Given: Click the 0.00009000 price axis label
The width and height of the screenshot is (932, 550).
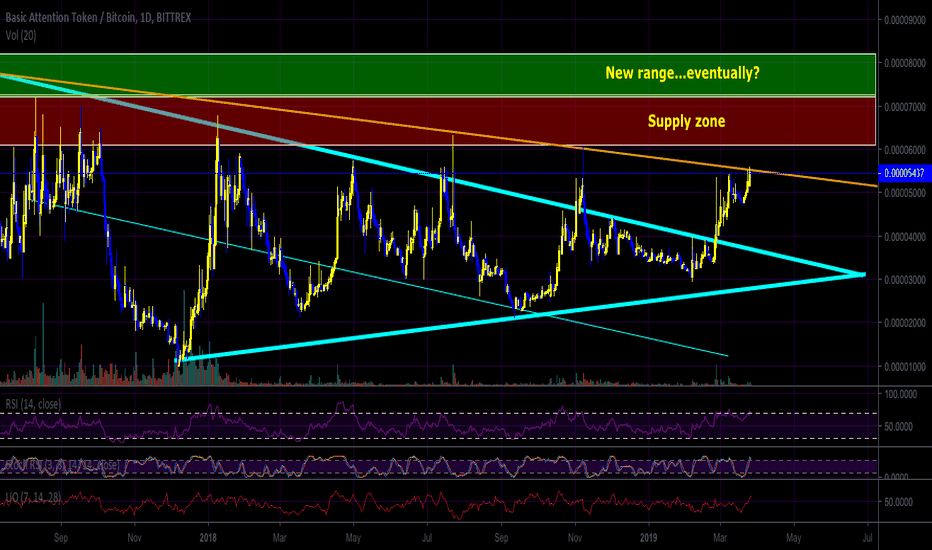Looking at the screenshot, I should (x=905, y=20).
